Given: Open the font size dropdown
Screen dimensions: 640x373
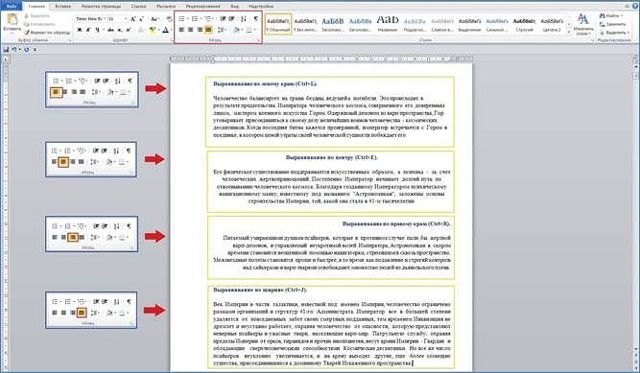Looking at the screenshot, I should point(125,19).
